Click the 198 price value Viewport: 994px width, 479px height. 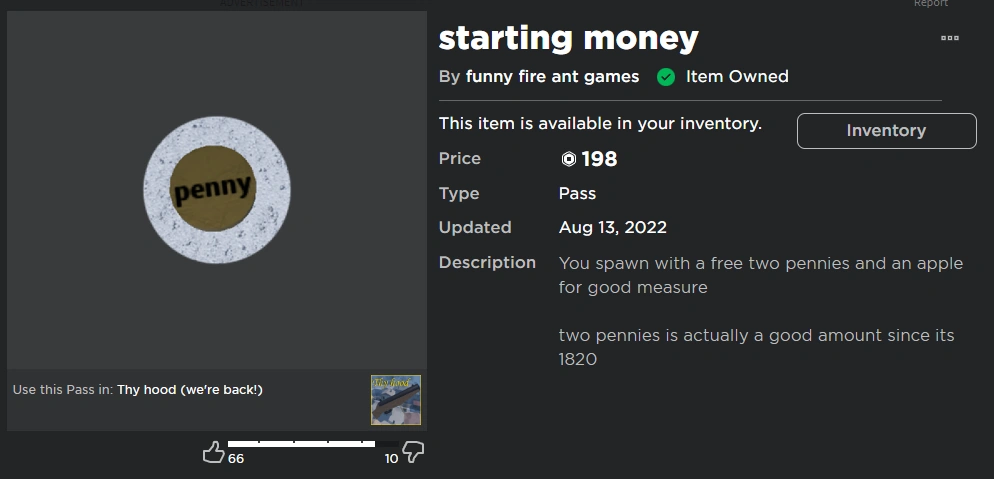click(x=599, y=159)
